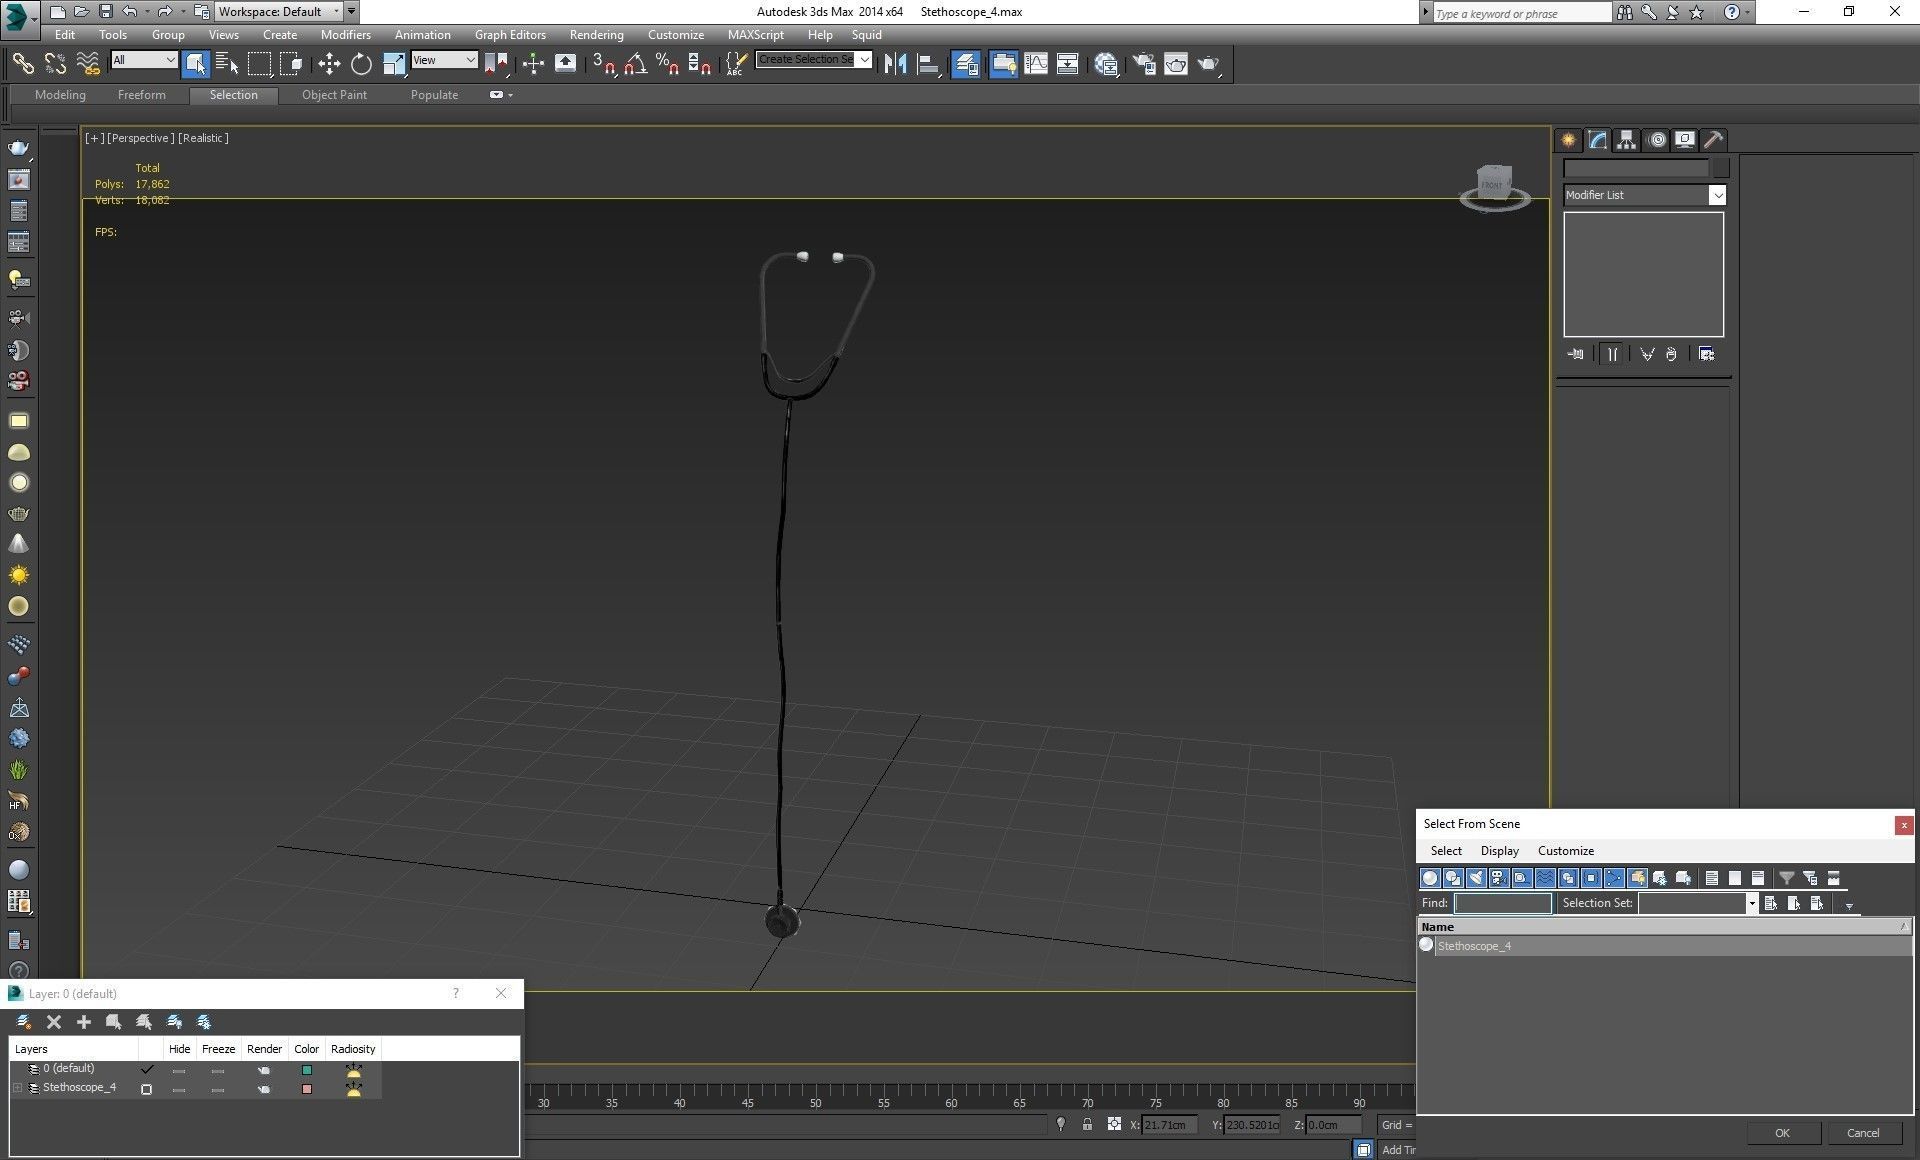Click the Select by Name toolbar icon
This screenshot has height=1160, width=1920.
click(x=227, y=64)
